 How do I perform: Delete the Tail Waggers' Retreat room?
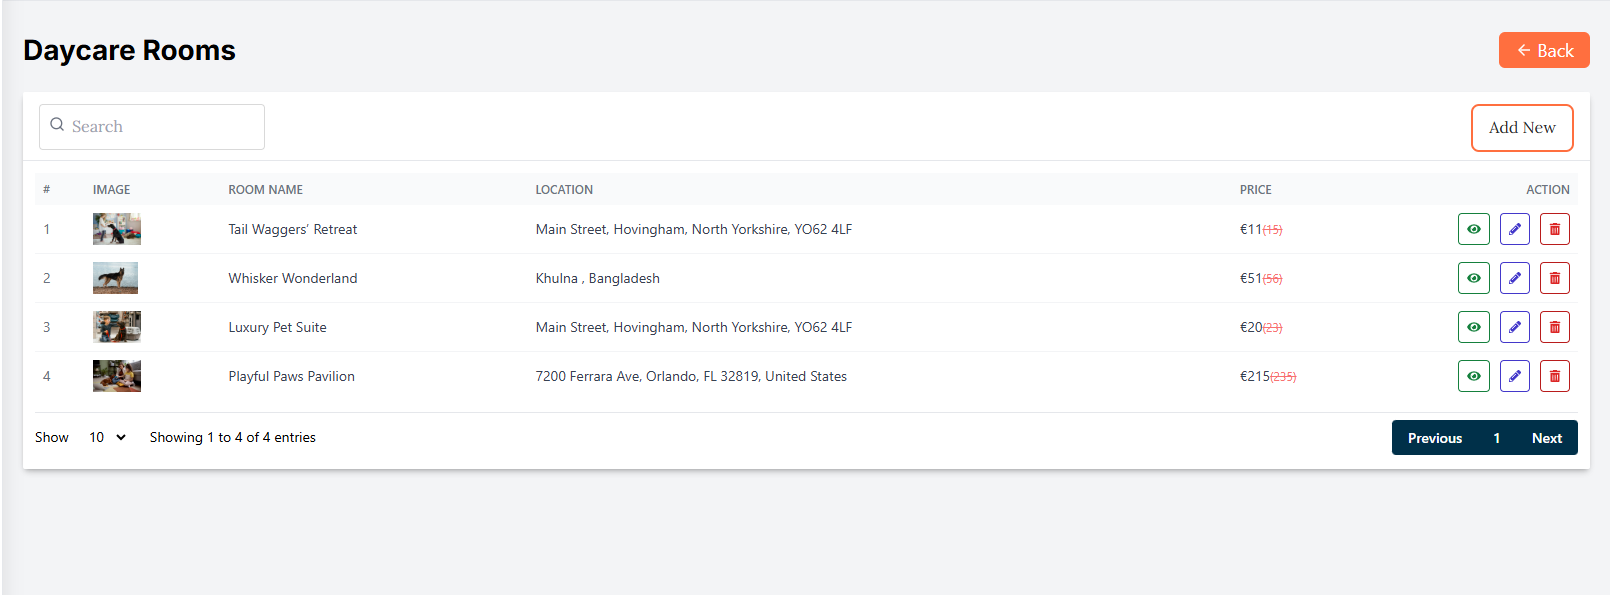(x=1554, y=229)
